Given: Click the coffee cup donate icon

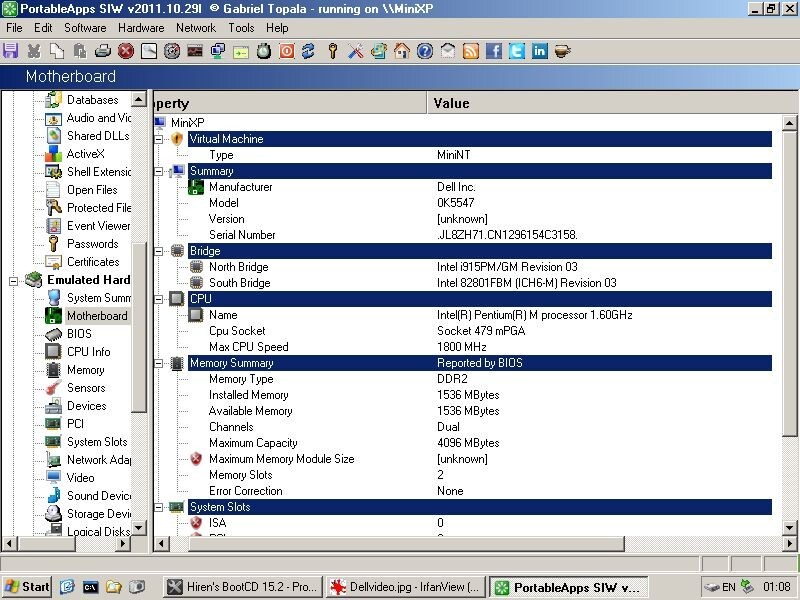Looking at the screenshot, I should point(563,51).
